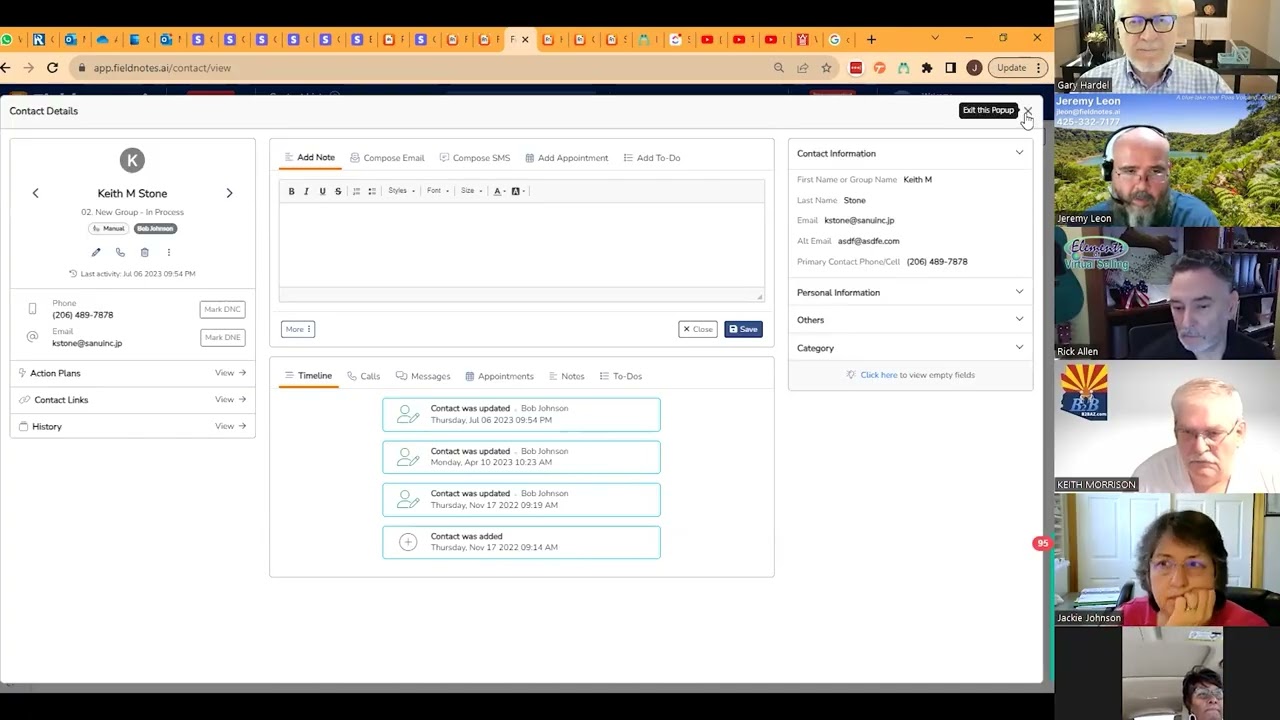
Task: Switch to the Notes tab
Action: [x=566, y=376]
